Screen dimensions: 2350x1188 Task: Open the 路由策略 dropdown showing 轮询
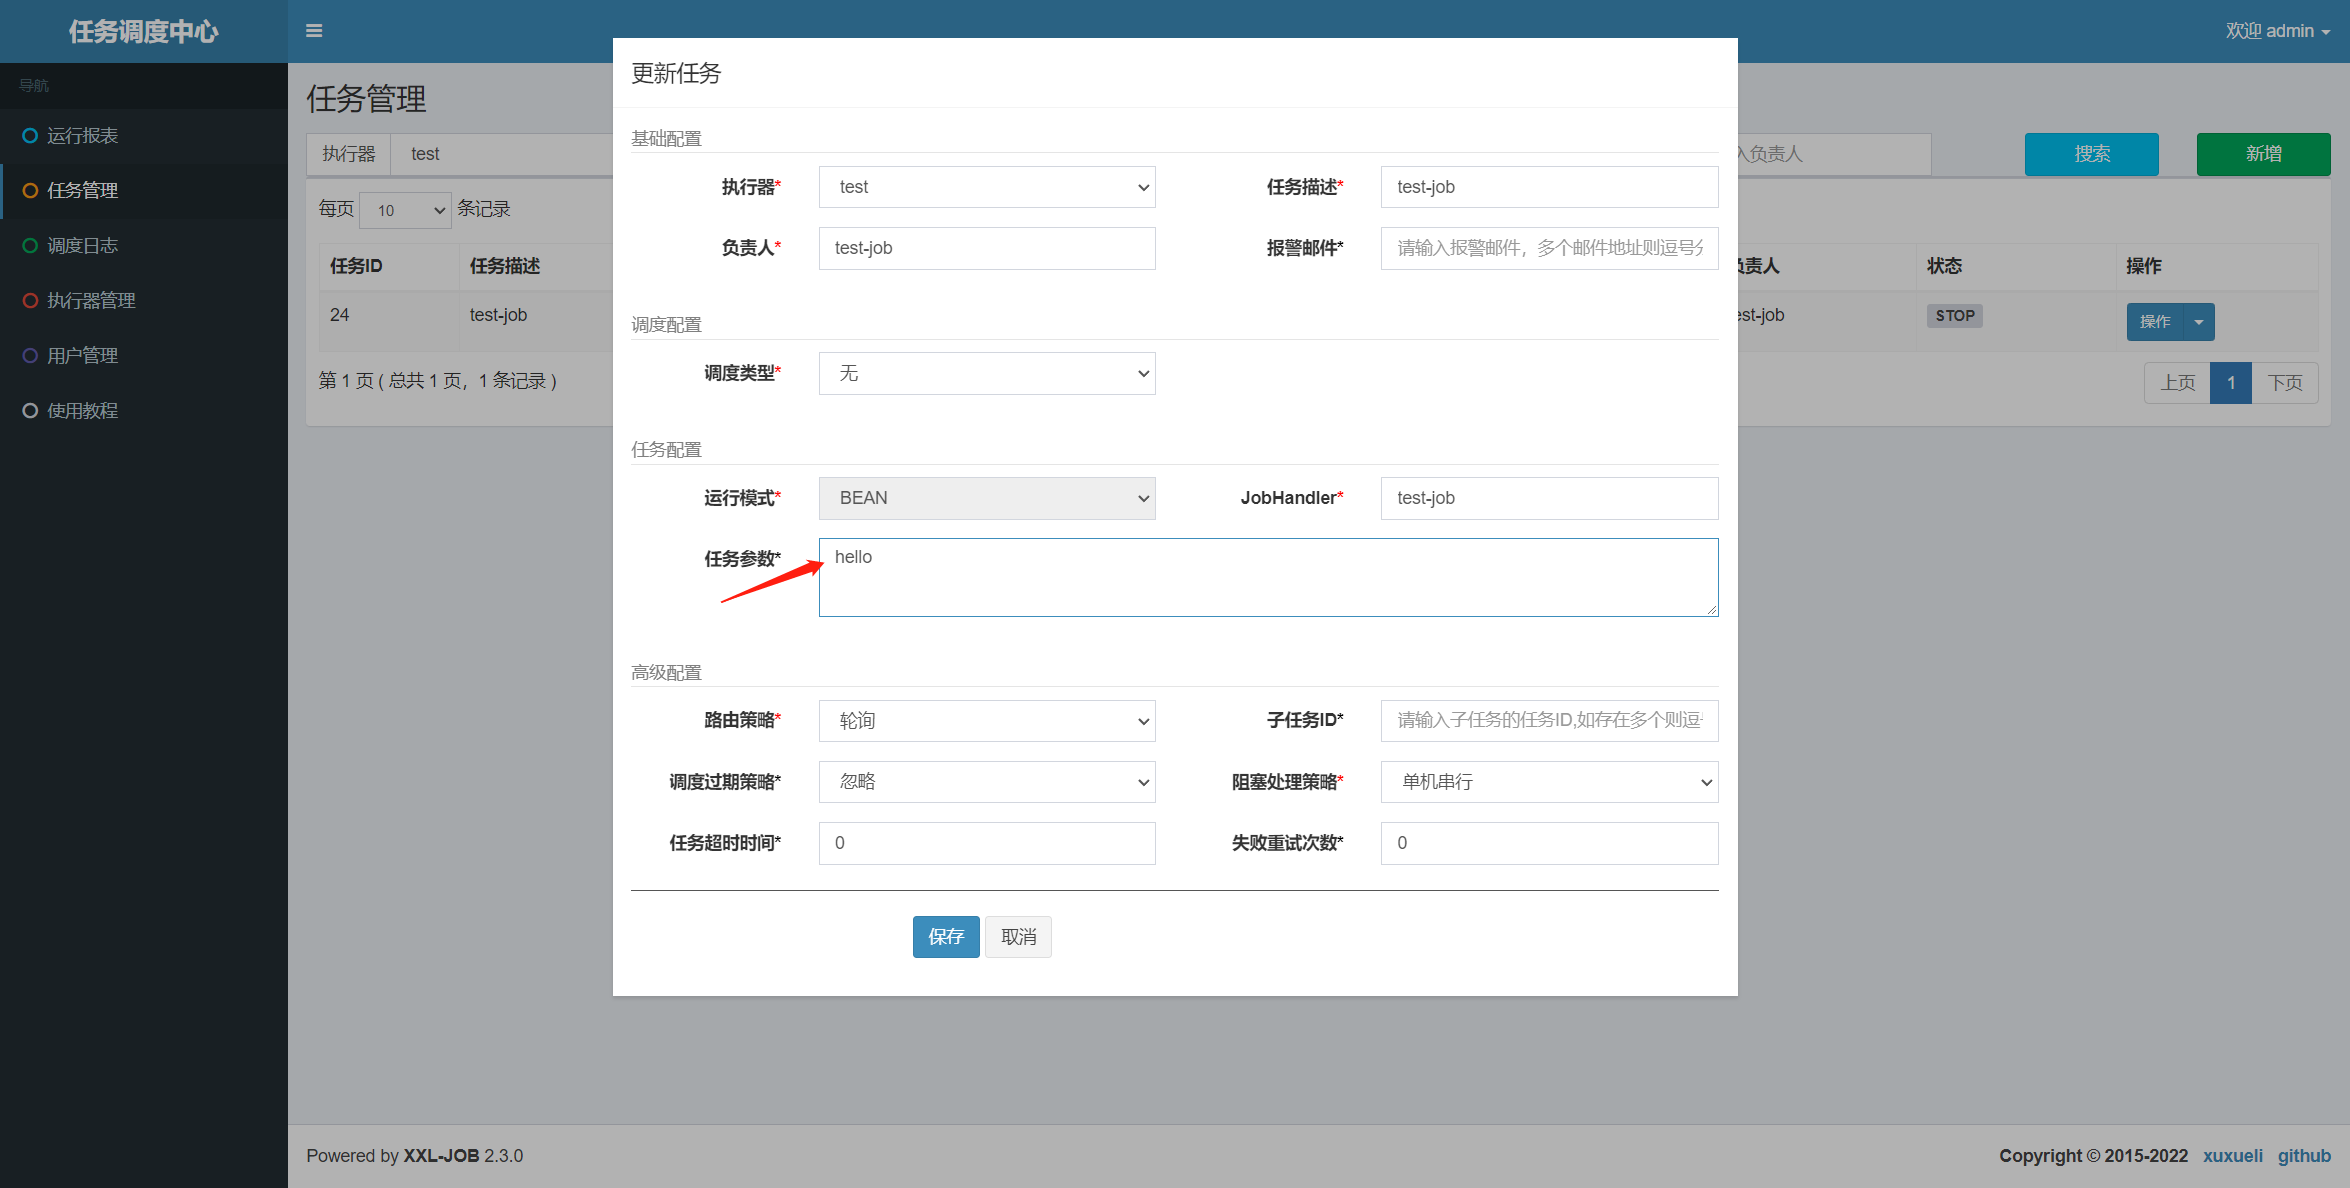click(986, 720)
